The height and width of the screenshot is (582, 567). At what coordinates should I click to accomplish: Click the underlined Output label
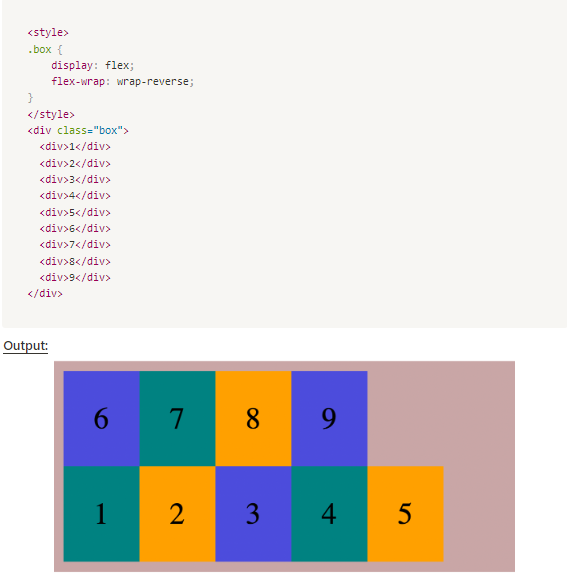coord(26,346)
